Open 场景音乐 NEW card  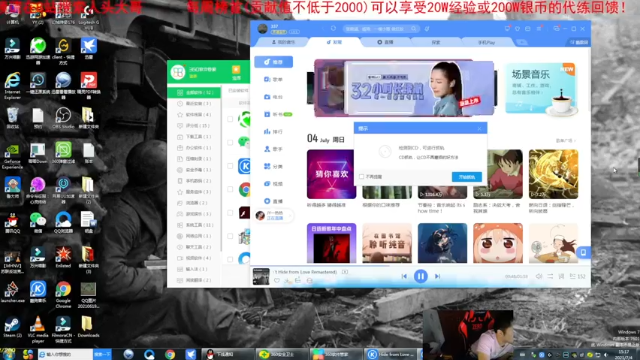(x=541, y=88)
